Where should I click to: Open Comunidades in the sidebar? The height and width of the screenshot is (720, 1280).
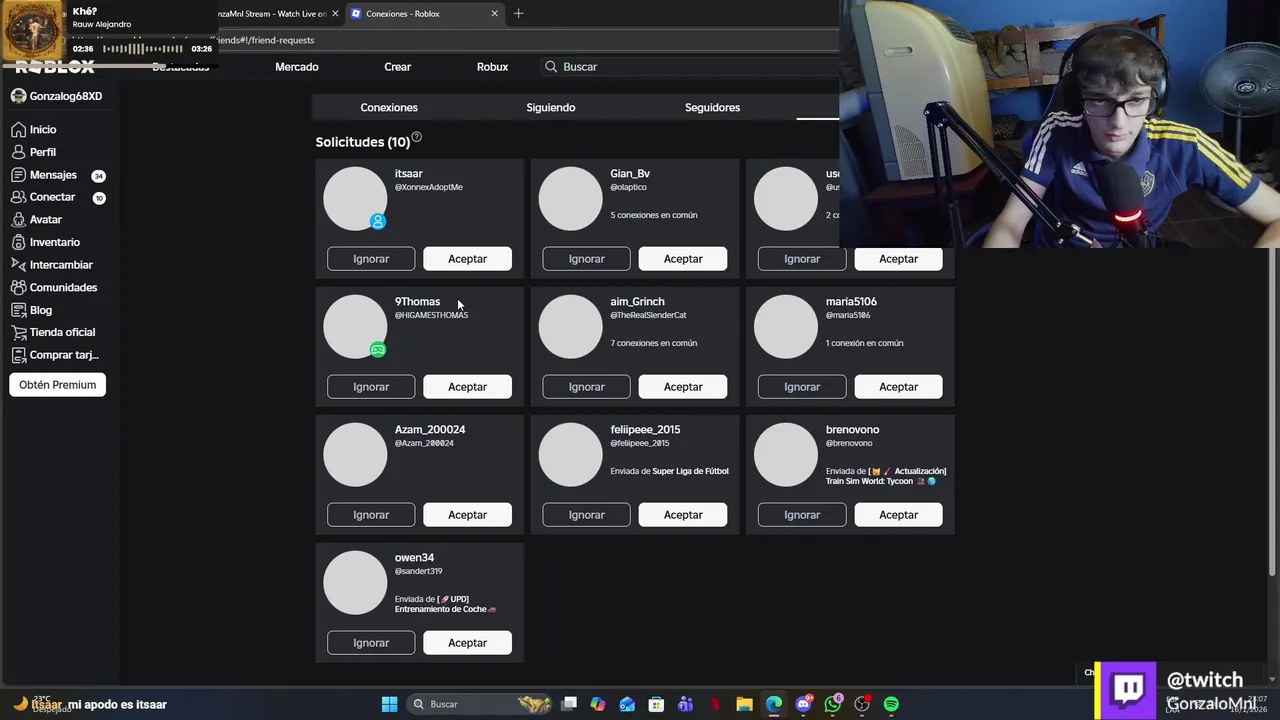(x=54, y=287)
